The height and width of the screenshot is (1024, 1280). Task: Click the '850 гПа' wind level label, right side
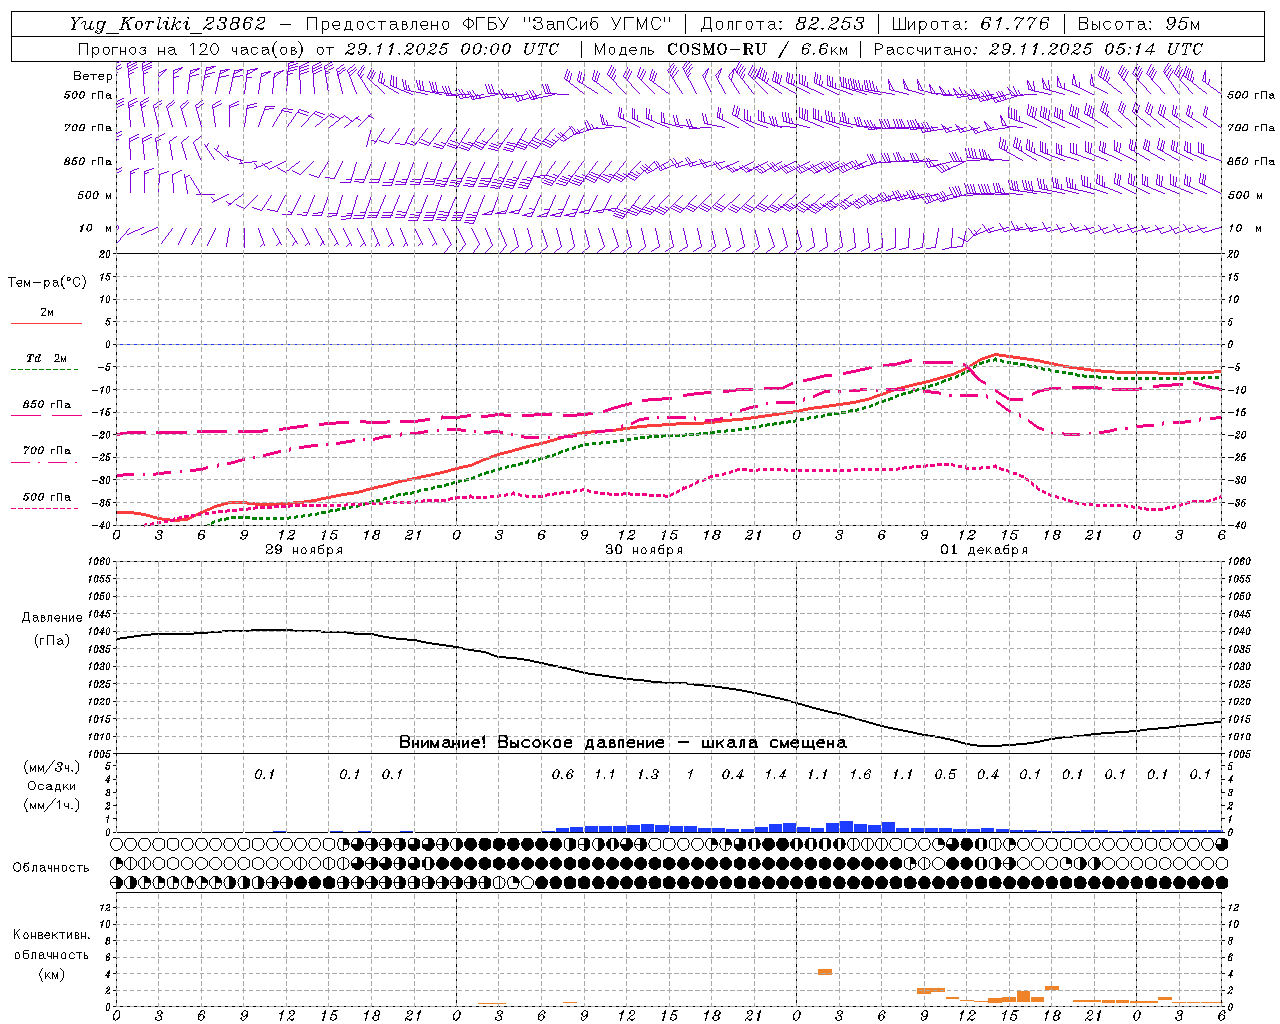tap(1251, 161)
